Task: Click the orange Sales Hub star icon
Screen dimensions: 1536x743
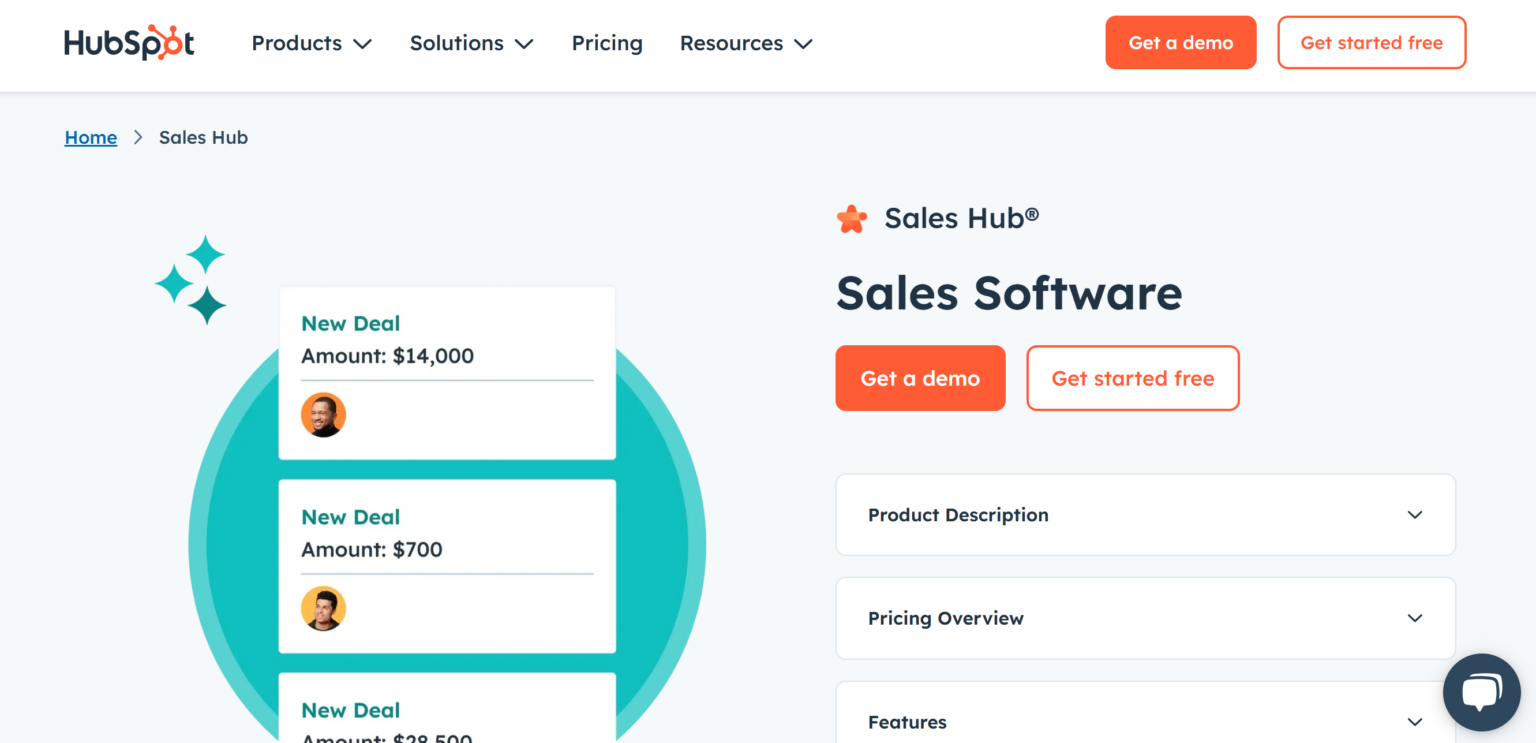Action: click(852, 219)
